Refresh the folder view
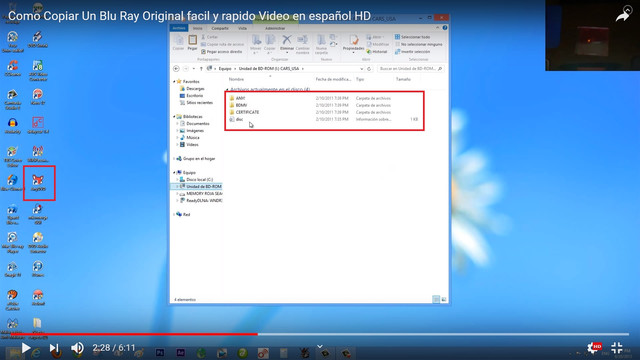 (369, 69)
